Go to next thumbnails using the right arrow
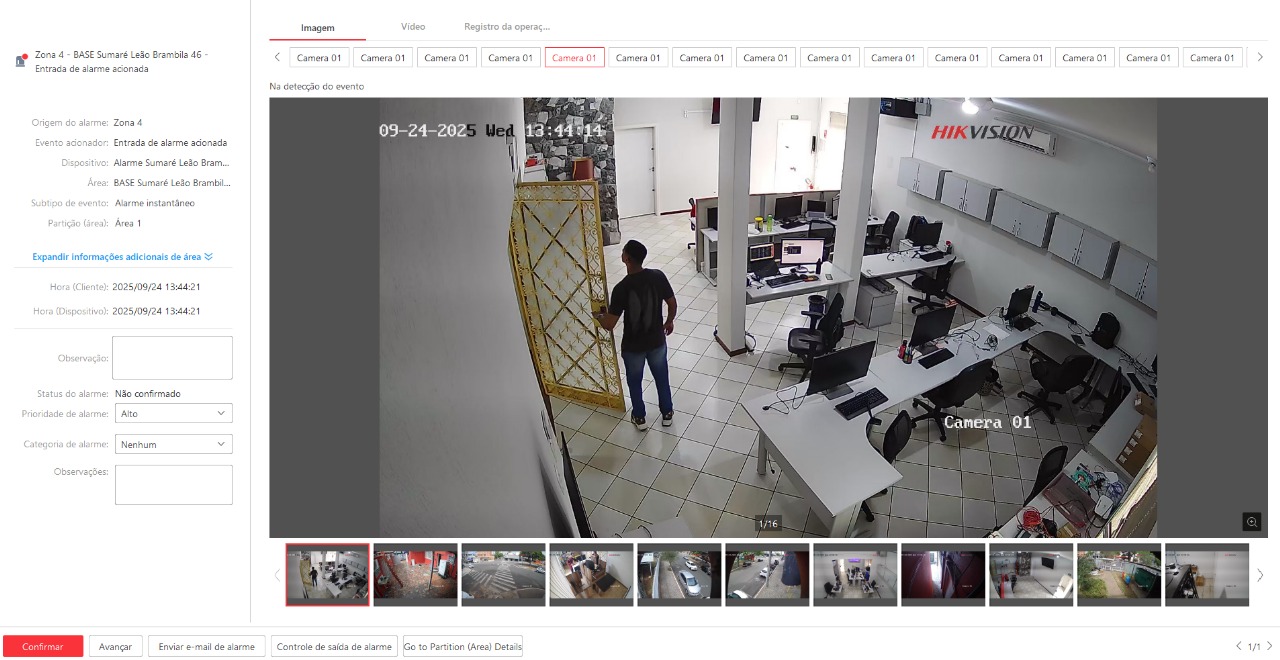This screenshot has height=660, width=1280. click(x=1260, y=575)
